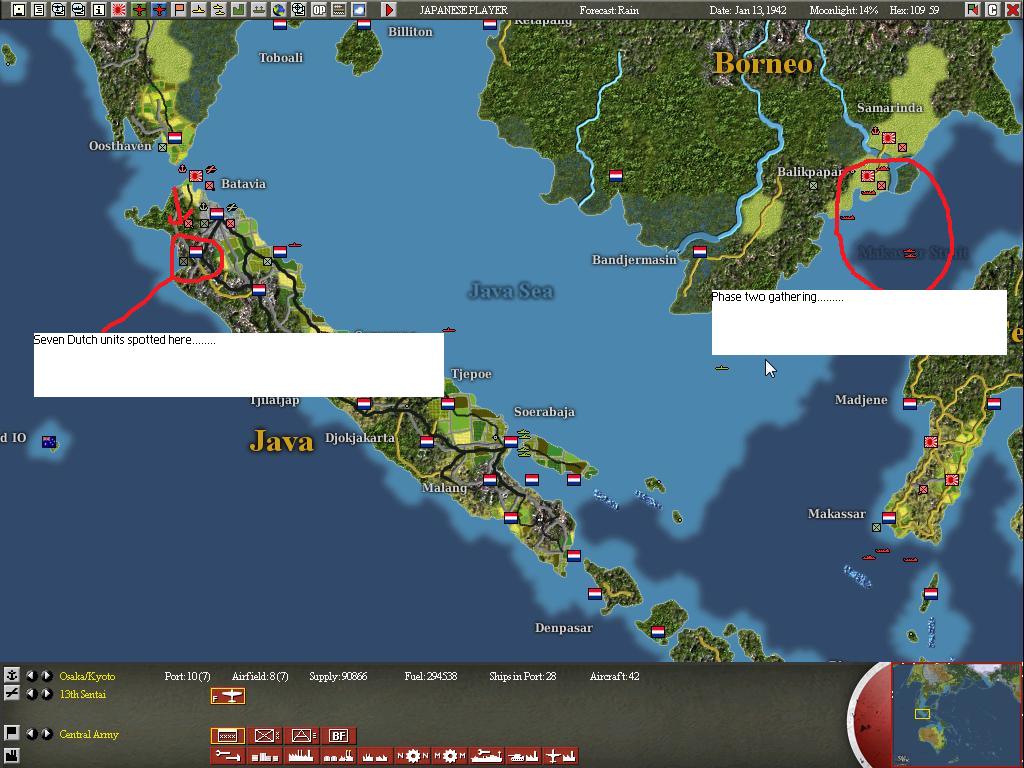
Task: Click the crosshair target toolbar icon
Action: point(298,10)
